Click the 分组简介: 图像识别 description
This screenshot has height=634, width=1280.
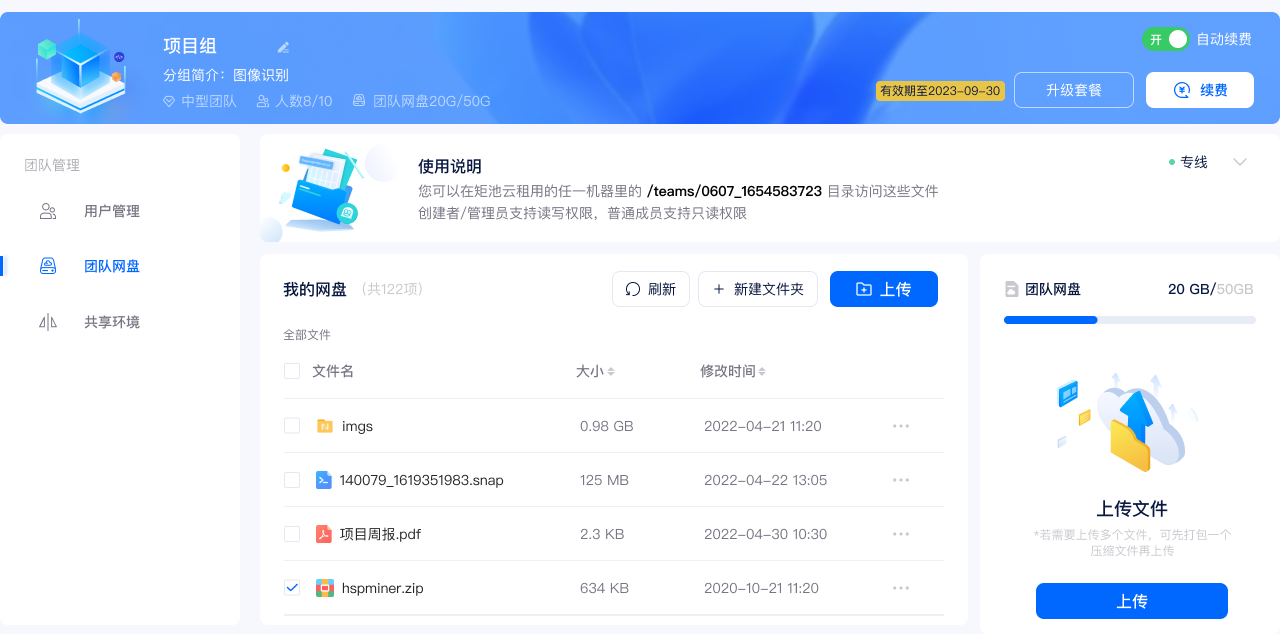(226, 75)
